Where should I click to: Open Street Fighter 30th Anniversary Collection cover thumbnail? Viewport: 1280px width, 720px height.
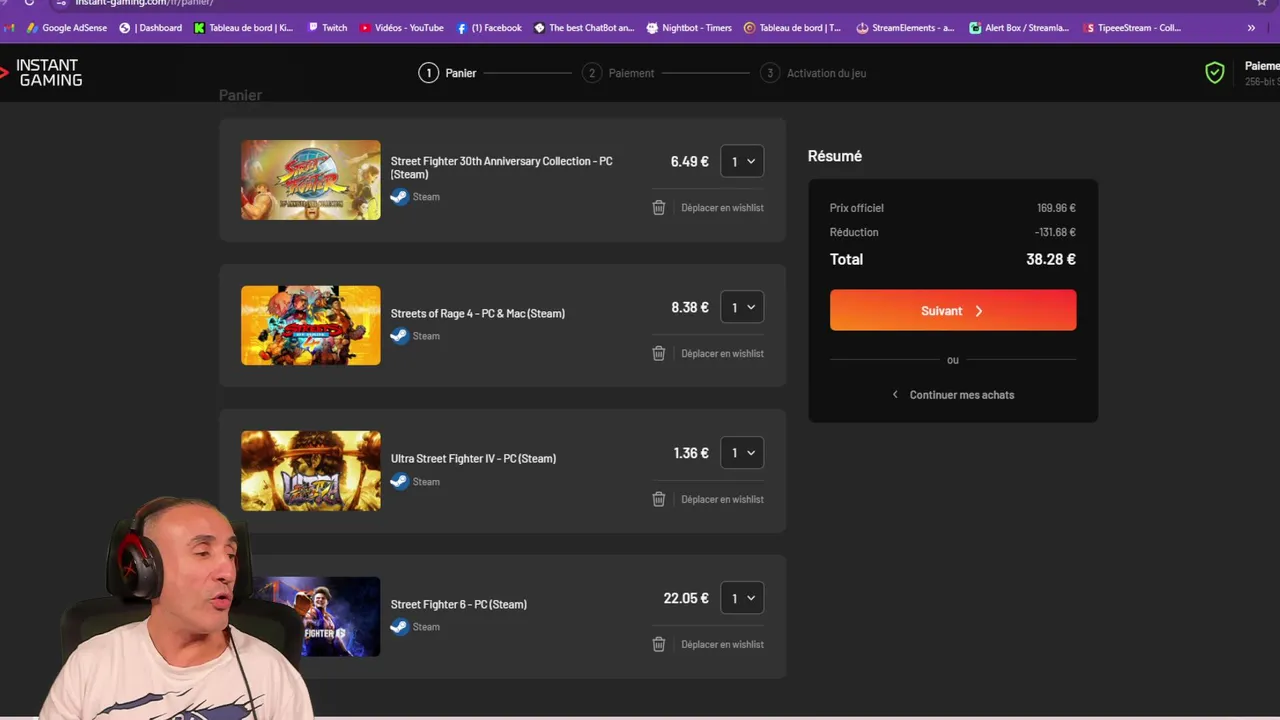click(310, 180)
